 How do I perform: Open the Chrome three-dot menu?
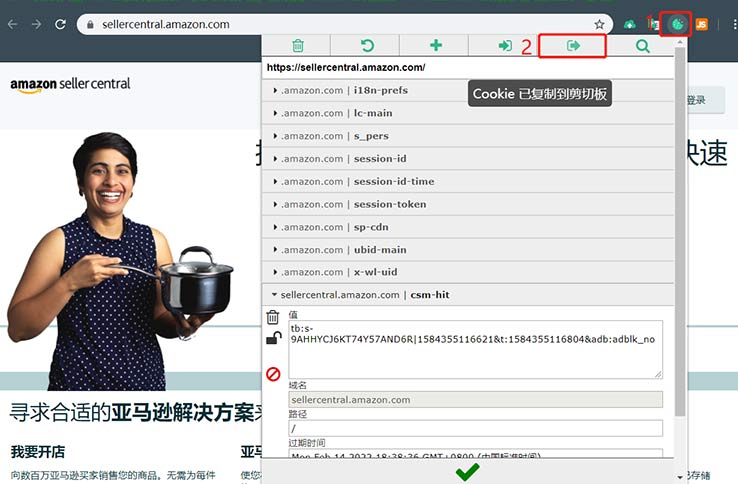734,24
